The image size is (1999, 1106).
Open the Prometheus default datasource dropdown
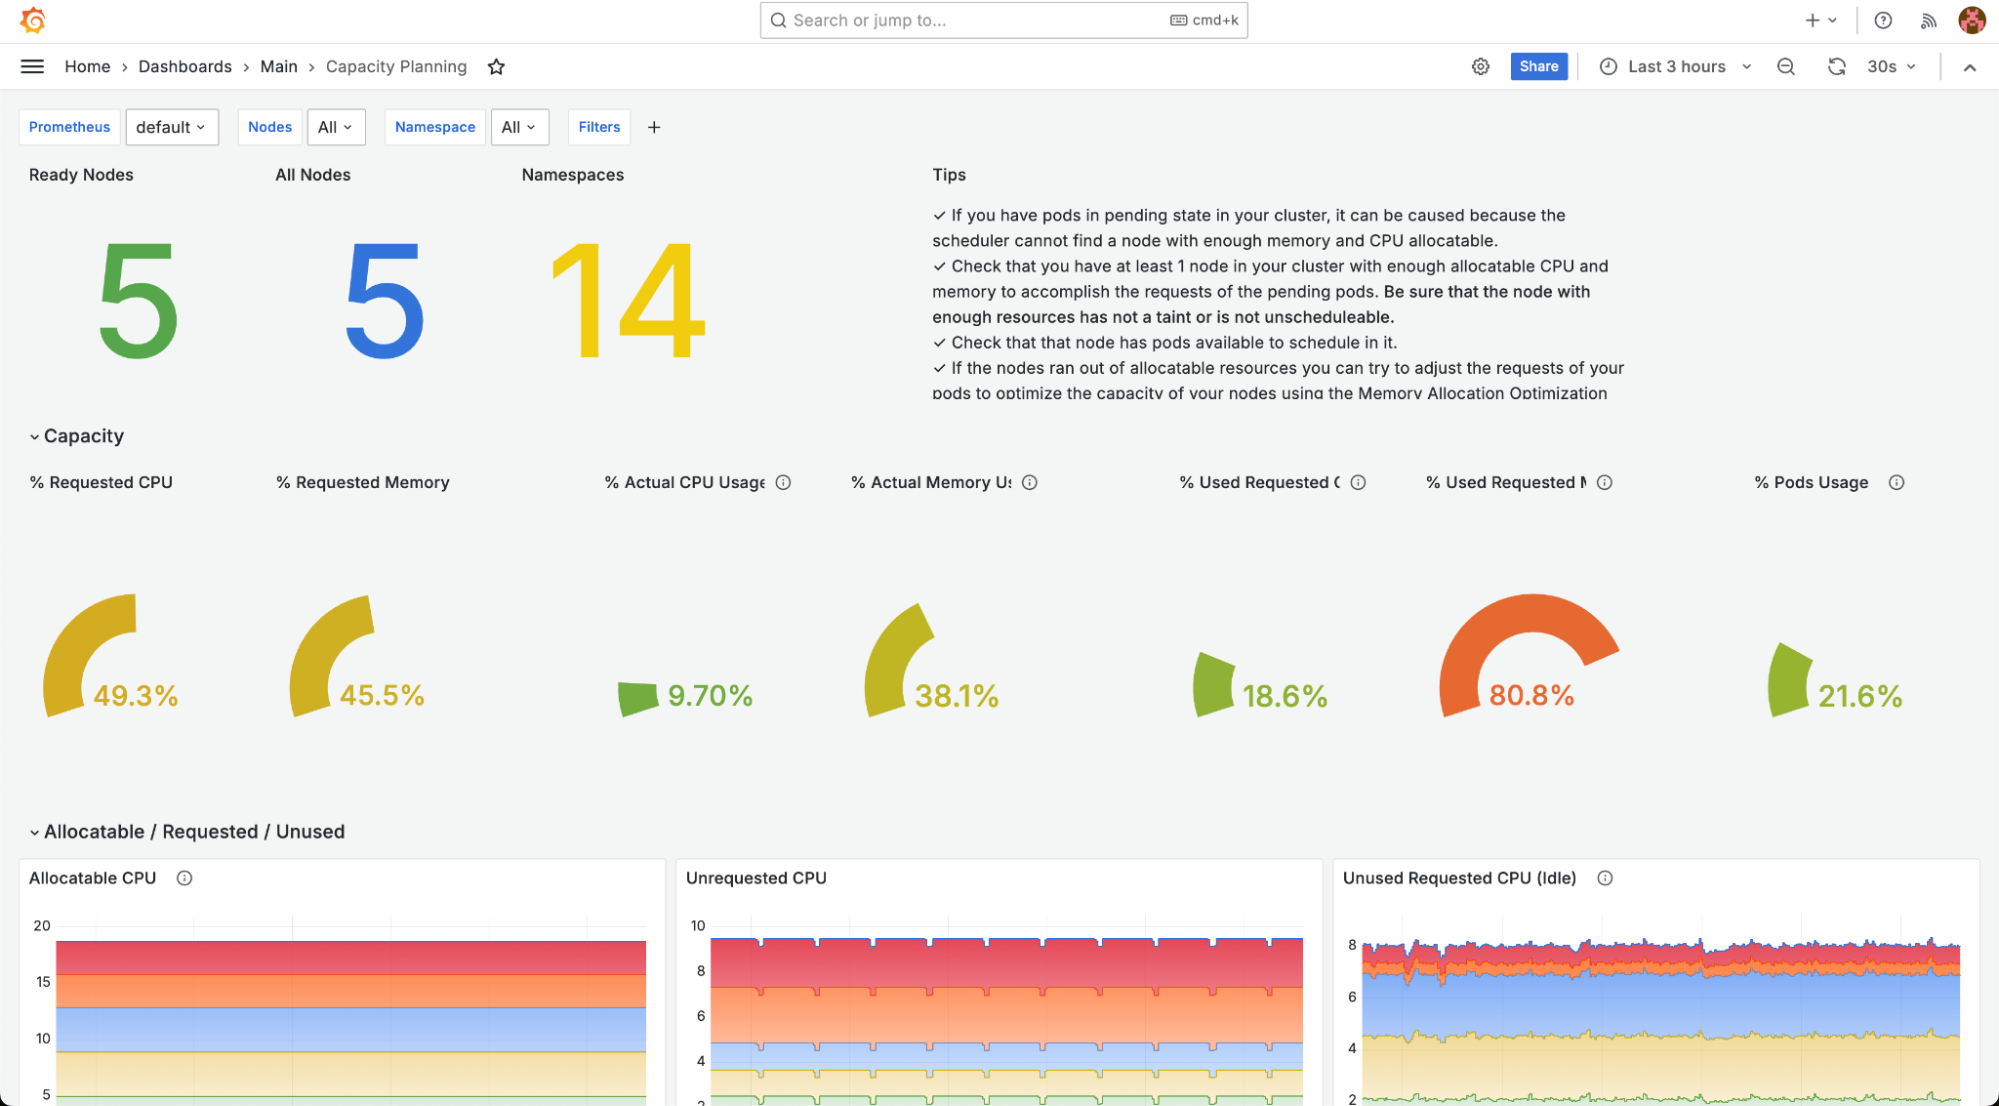(x=171, y=127)
